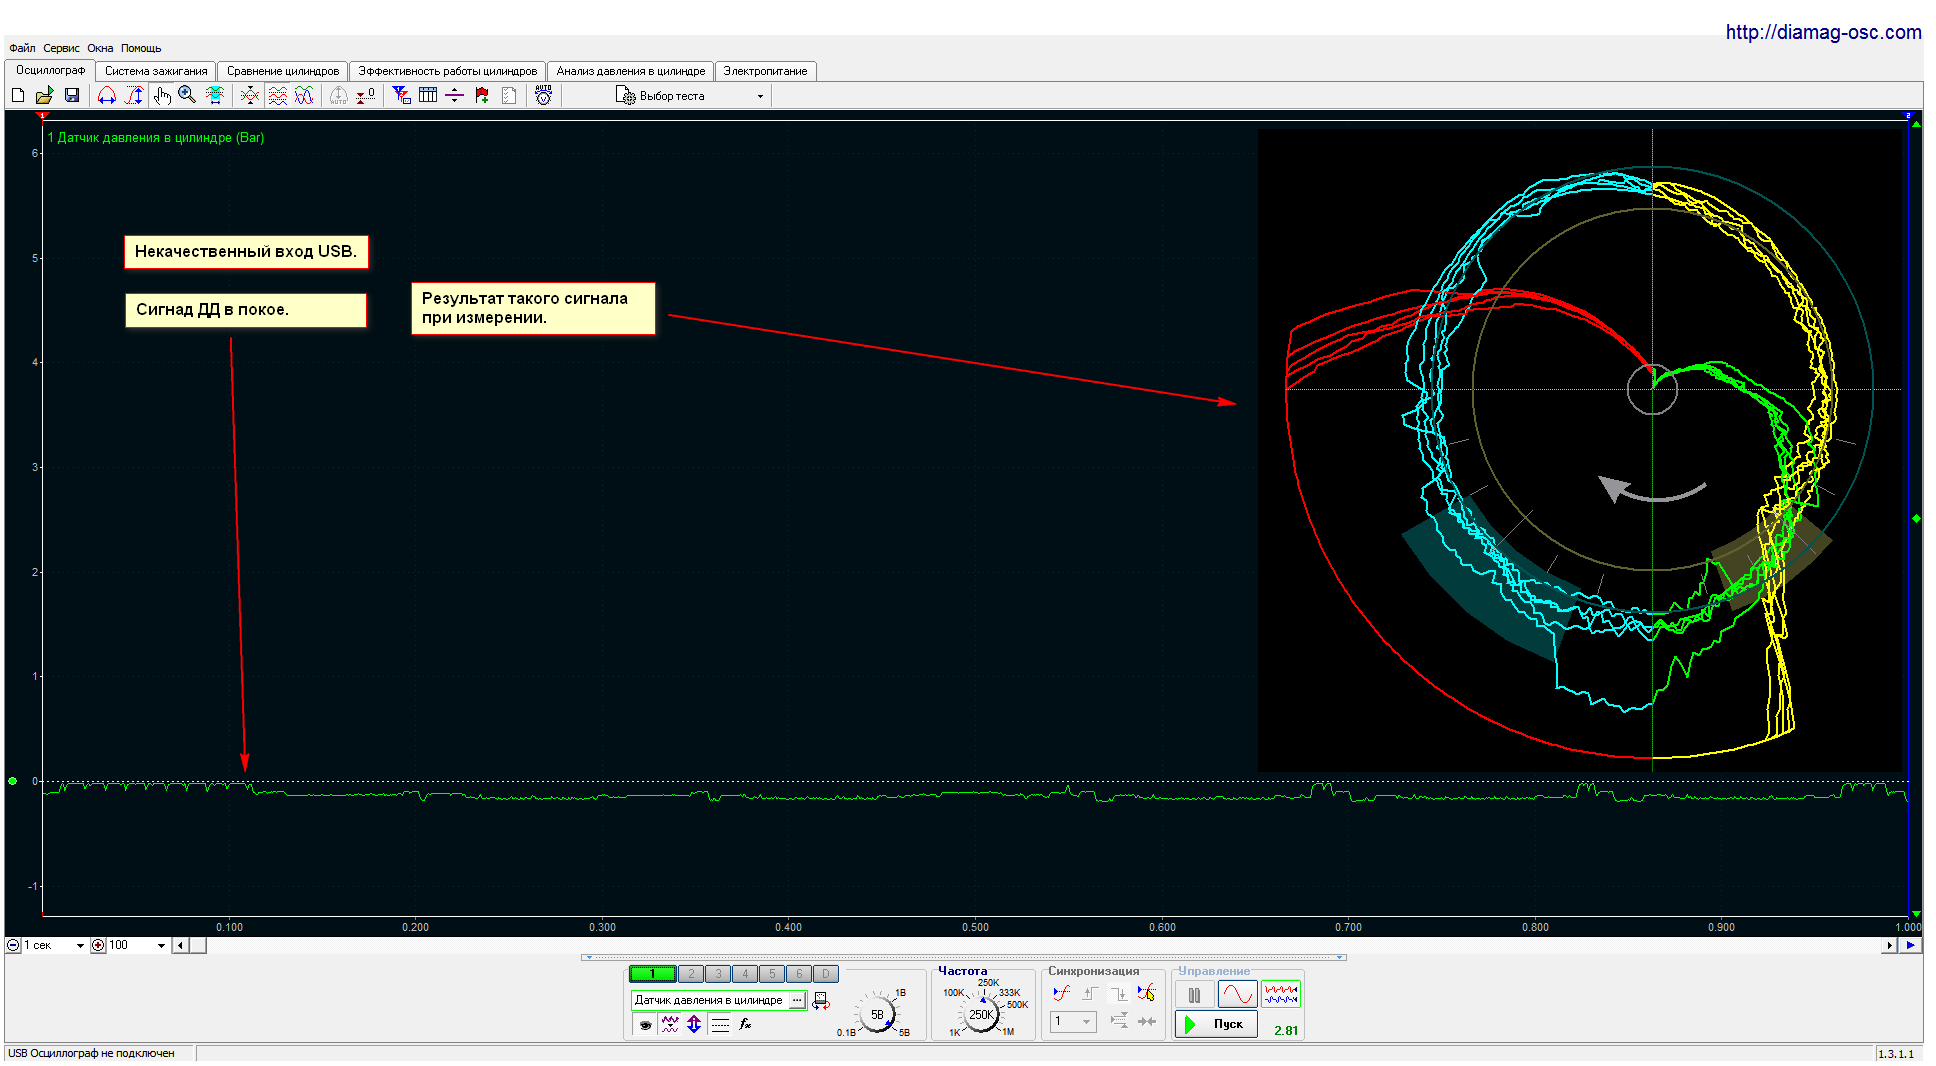Select the falling-edge step trigger icon
Screen dimensions: 1936x1066
coord(1118,993)
